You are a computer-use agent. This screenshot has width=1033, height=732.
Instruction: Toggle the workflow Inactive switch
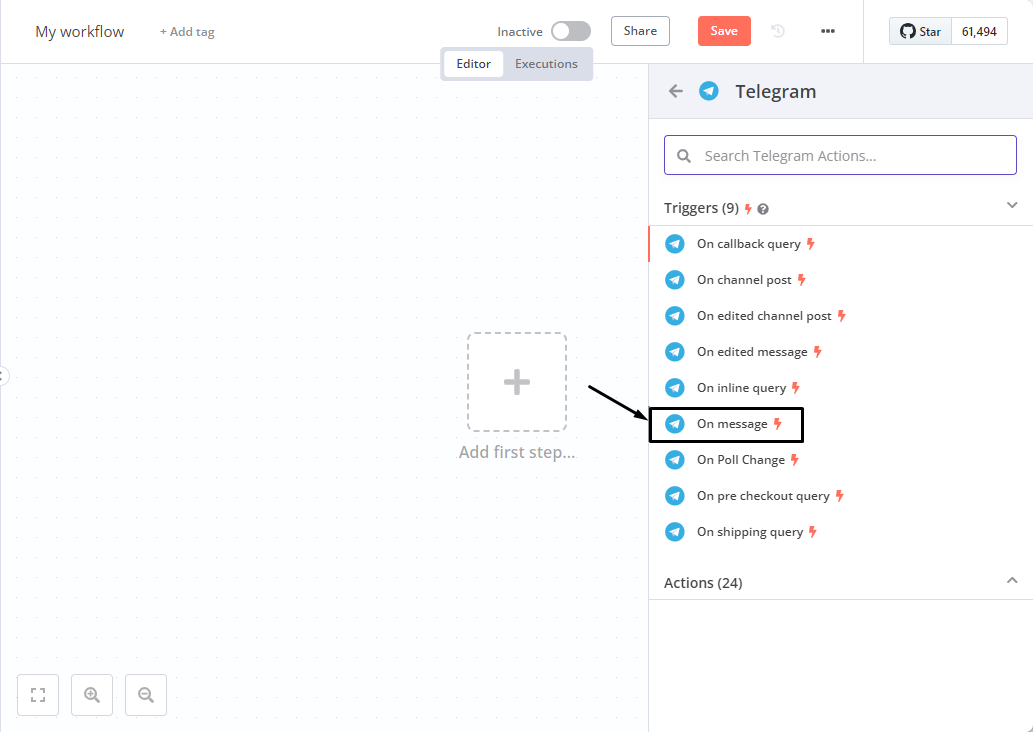[x=570, y=31]
